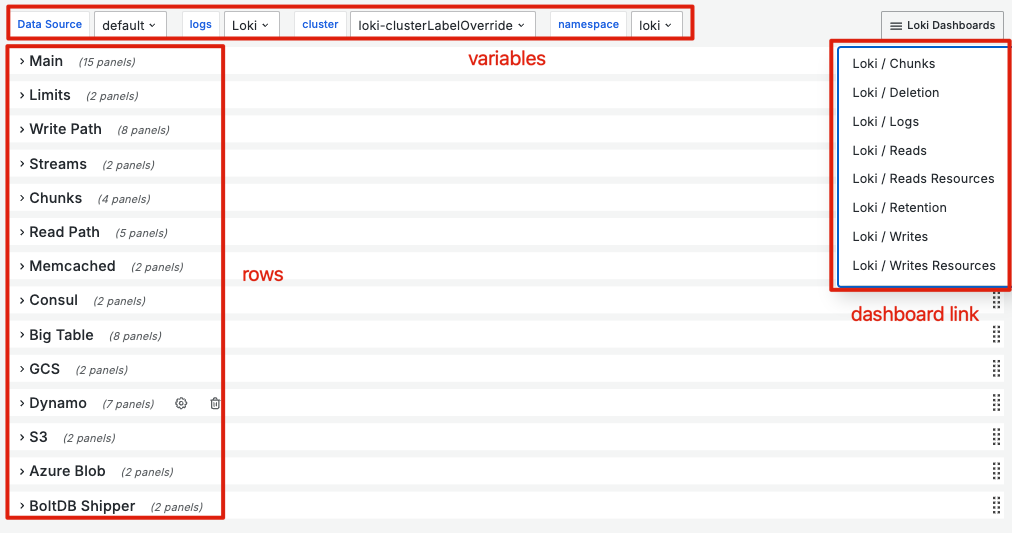The height and width of the screenshot is (533, 1012).
Task: Delete the Dynamo row with trash icon
Action: pyautogui.click(x=215, y=403)
